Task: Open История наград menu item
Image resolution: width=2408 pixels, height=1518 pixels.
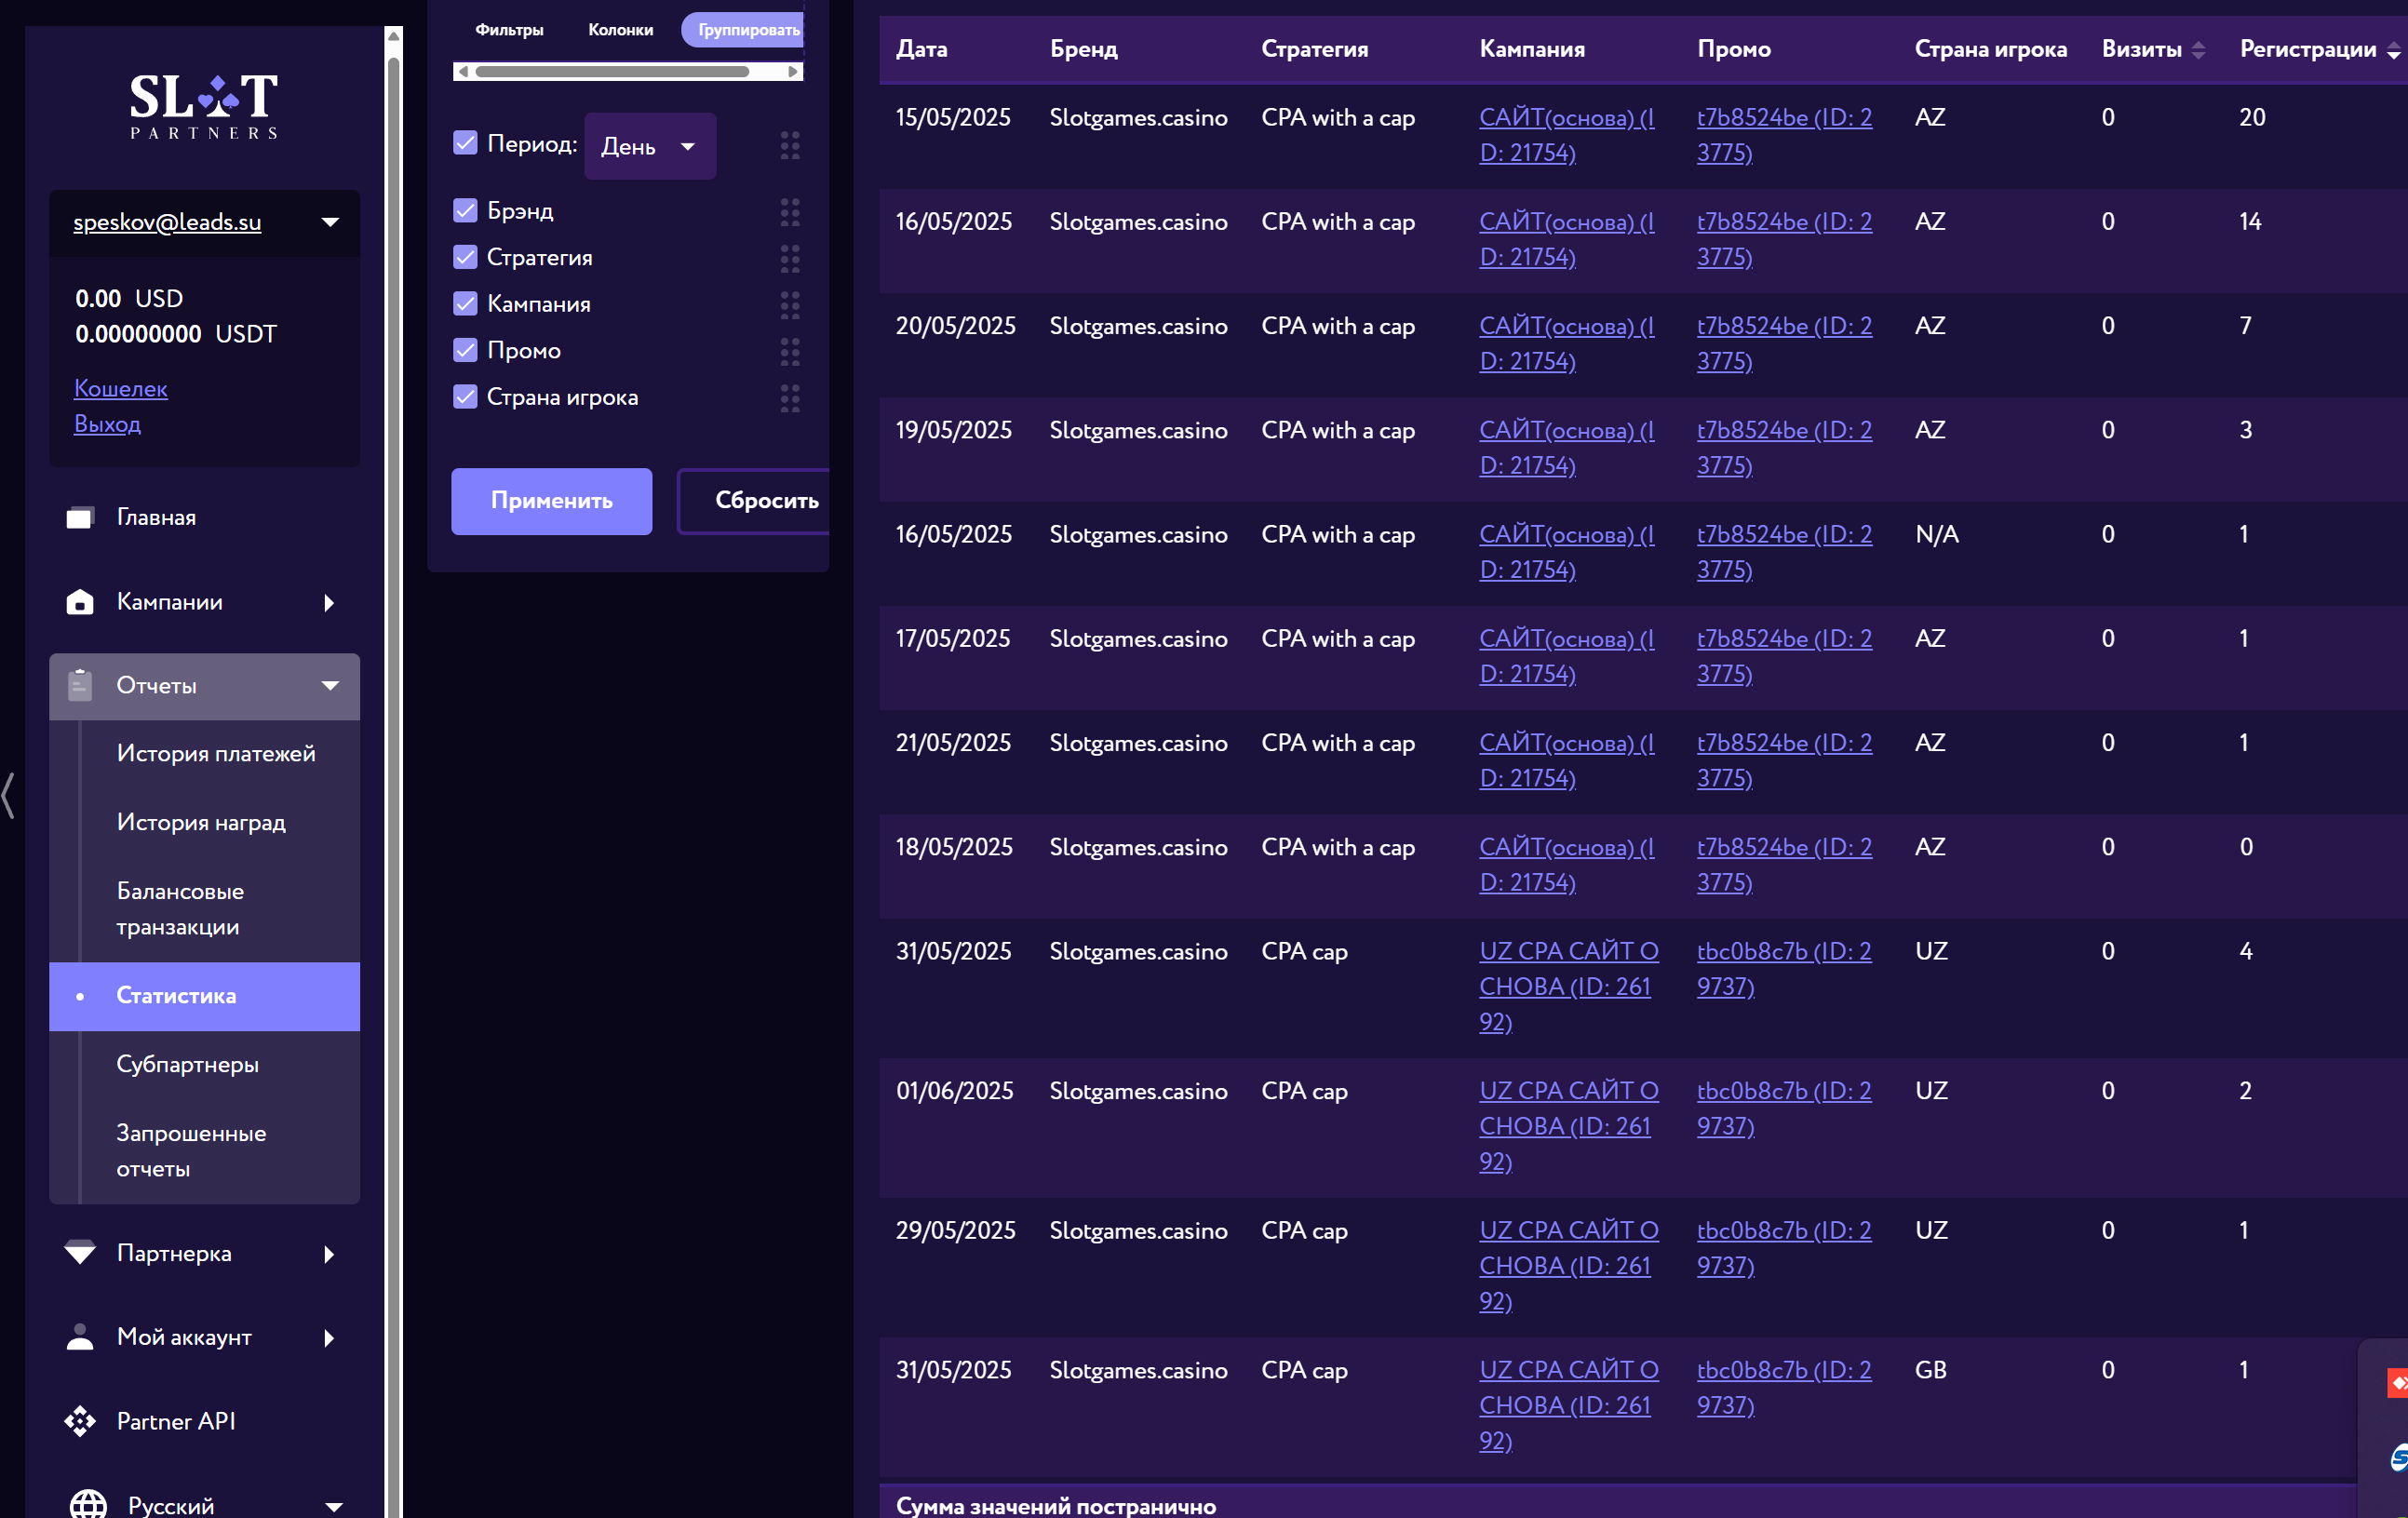Action: (201, 822)
